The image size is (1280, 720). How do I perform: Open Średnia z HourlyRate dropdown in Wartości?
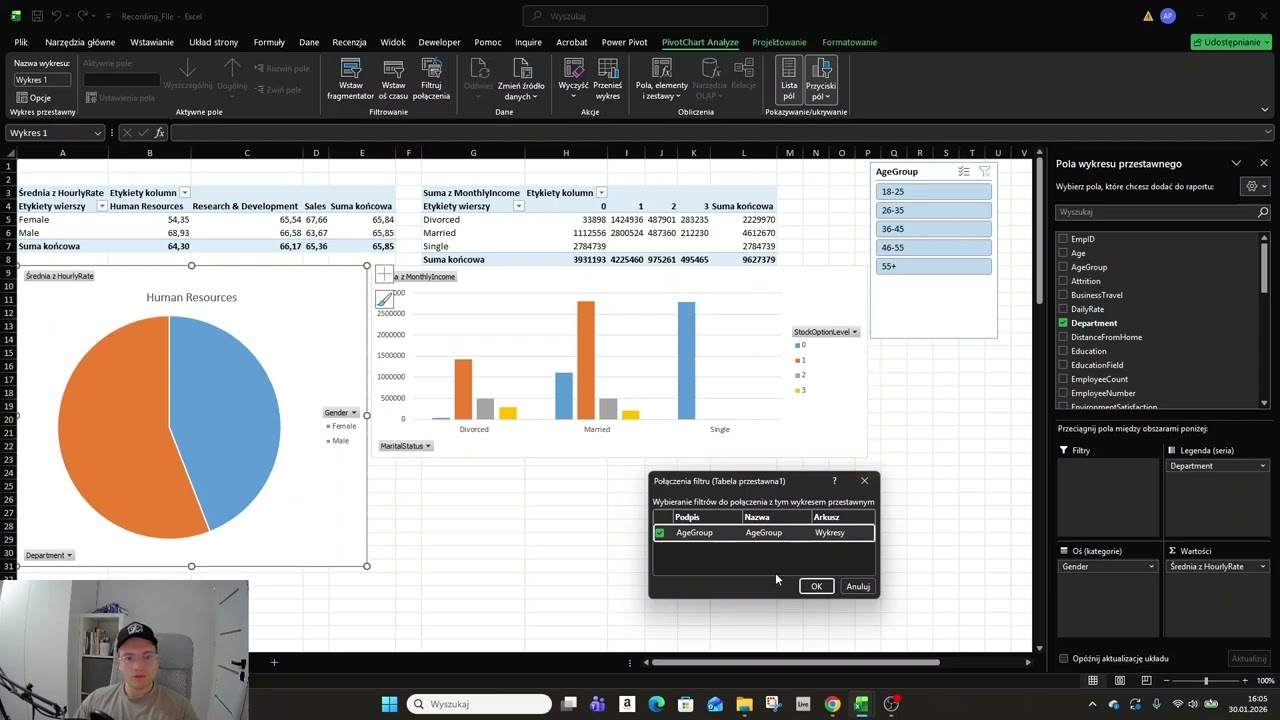tap(1262, 567)
